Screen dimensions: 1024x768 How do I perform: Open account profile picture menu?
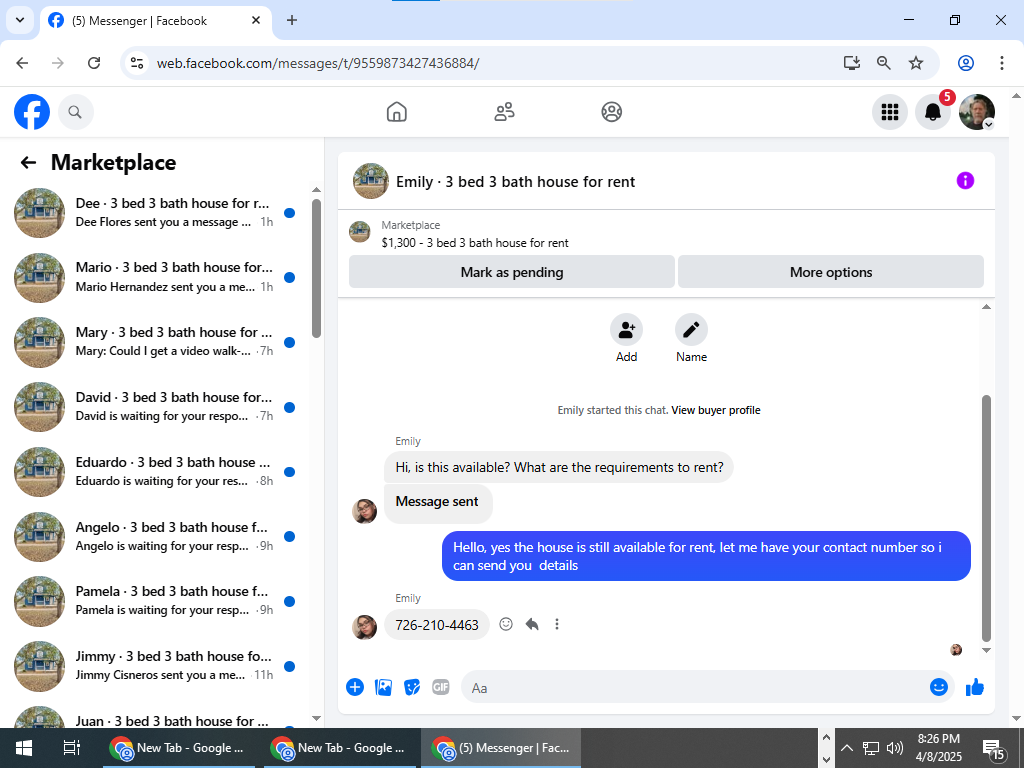pyautogui.click(x=976, y=112)
